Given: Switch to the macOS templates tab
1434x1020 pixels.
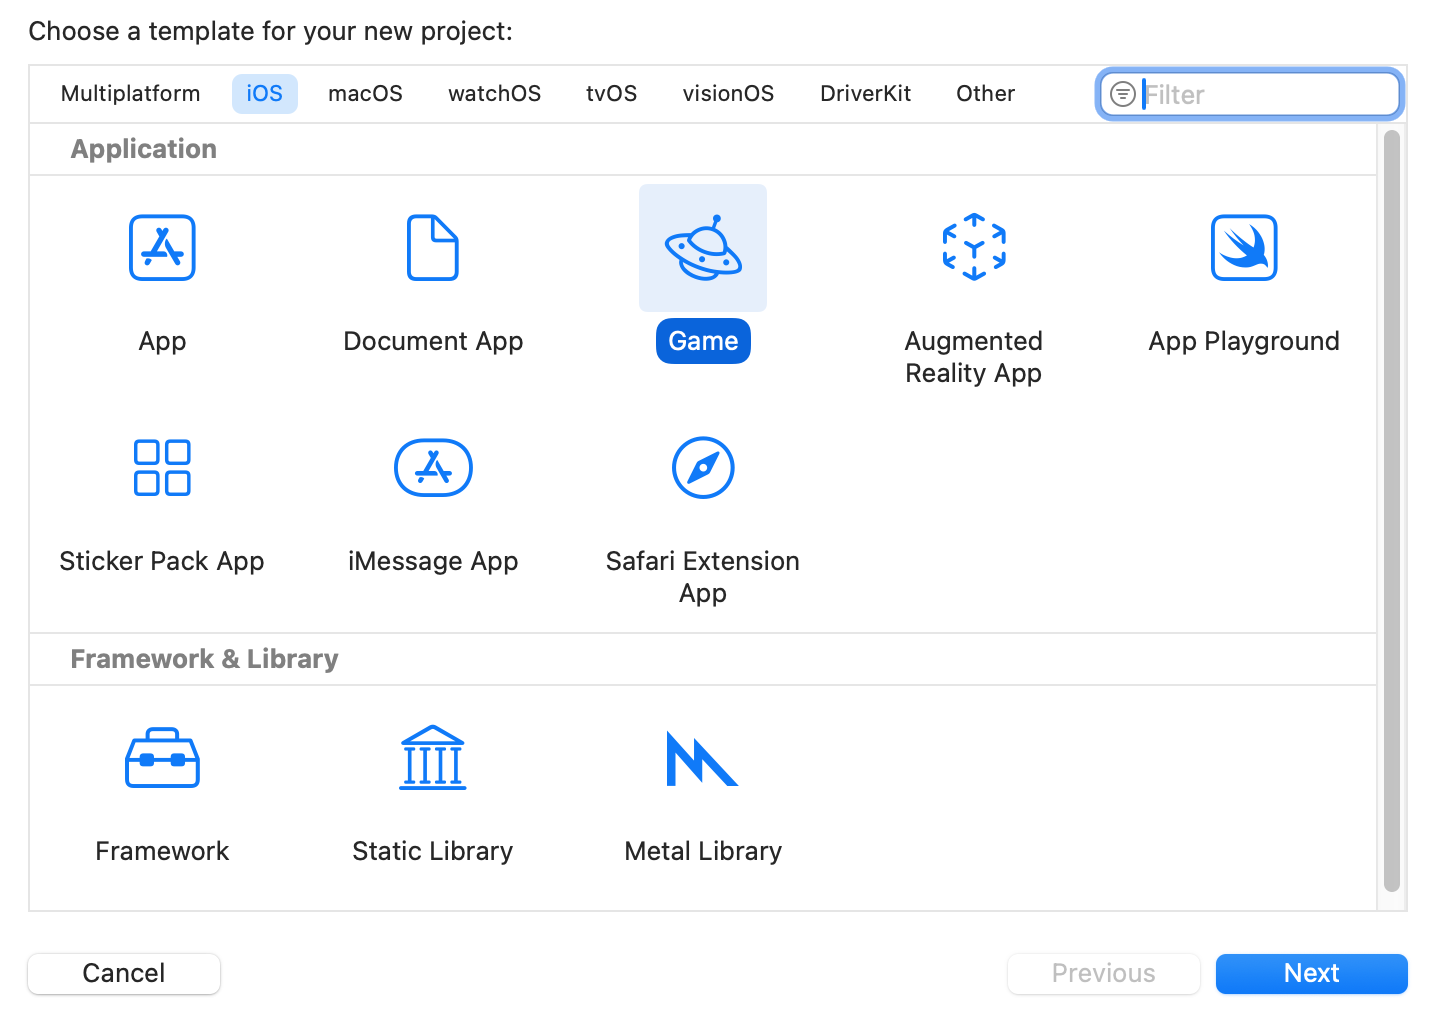Looking at the screenshot, I should click(x=365, y=93).
